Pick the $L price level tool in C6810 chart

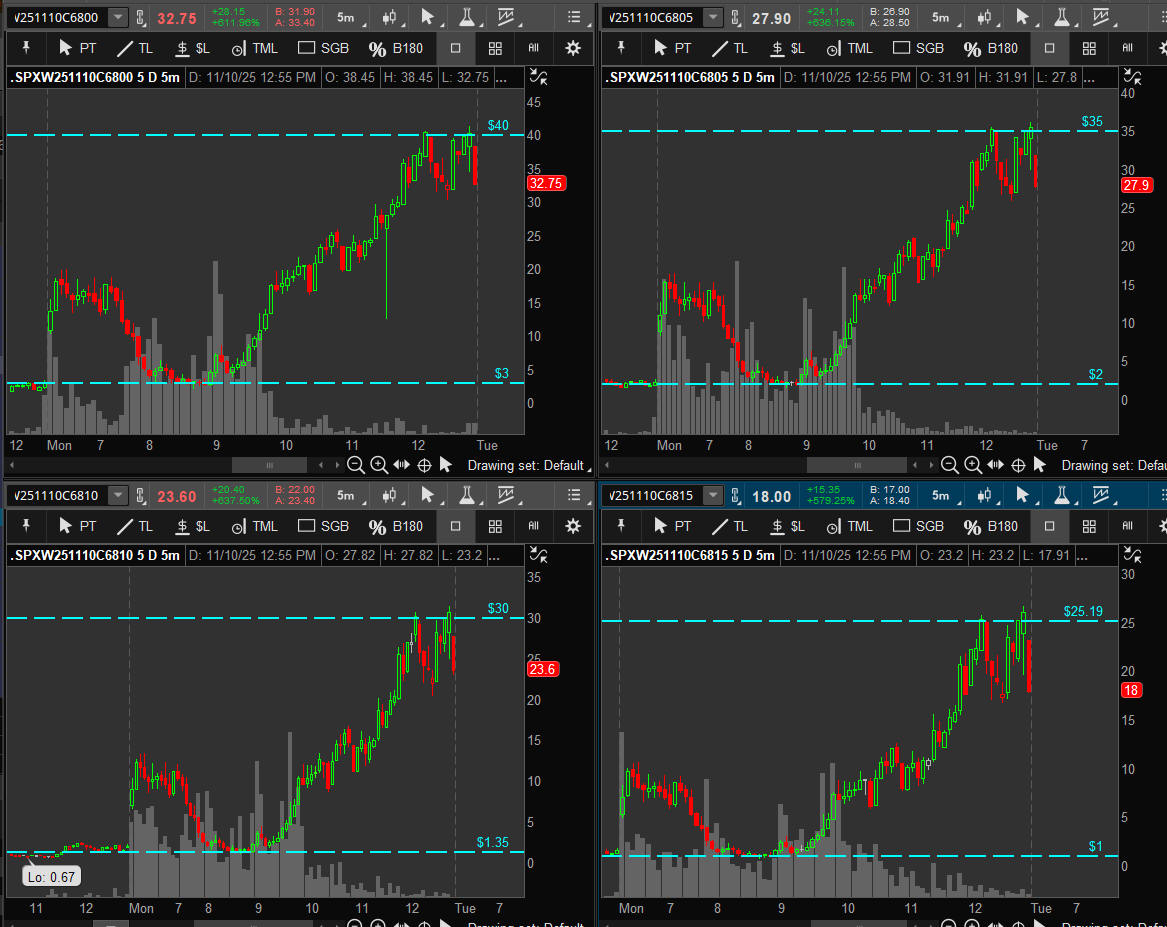click(192, 526)
